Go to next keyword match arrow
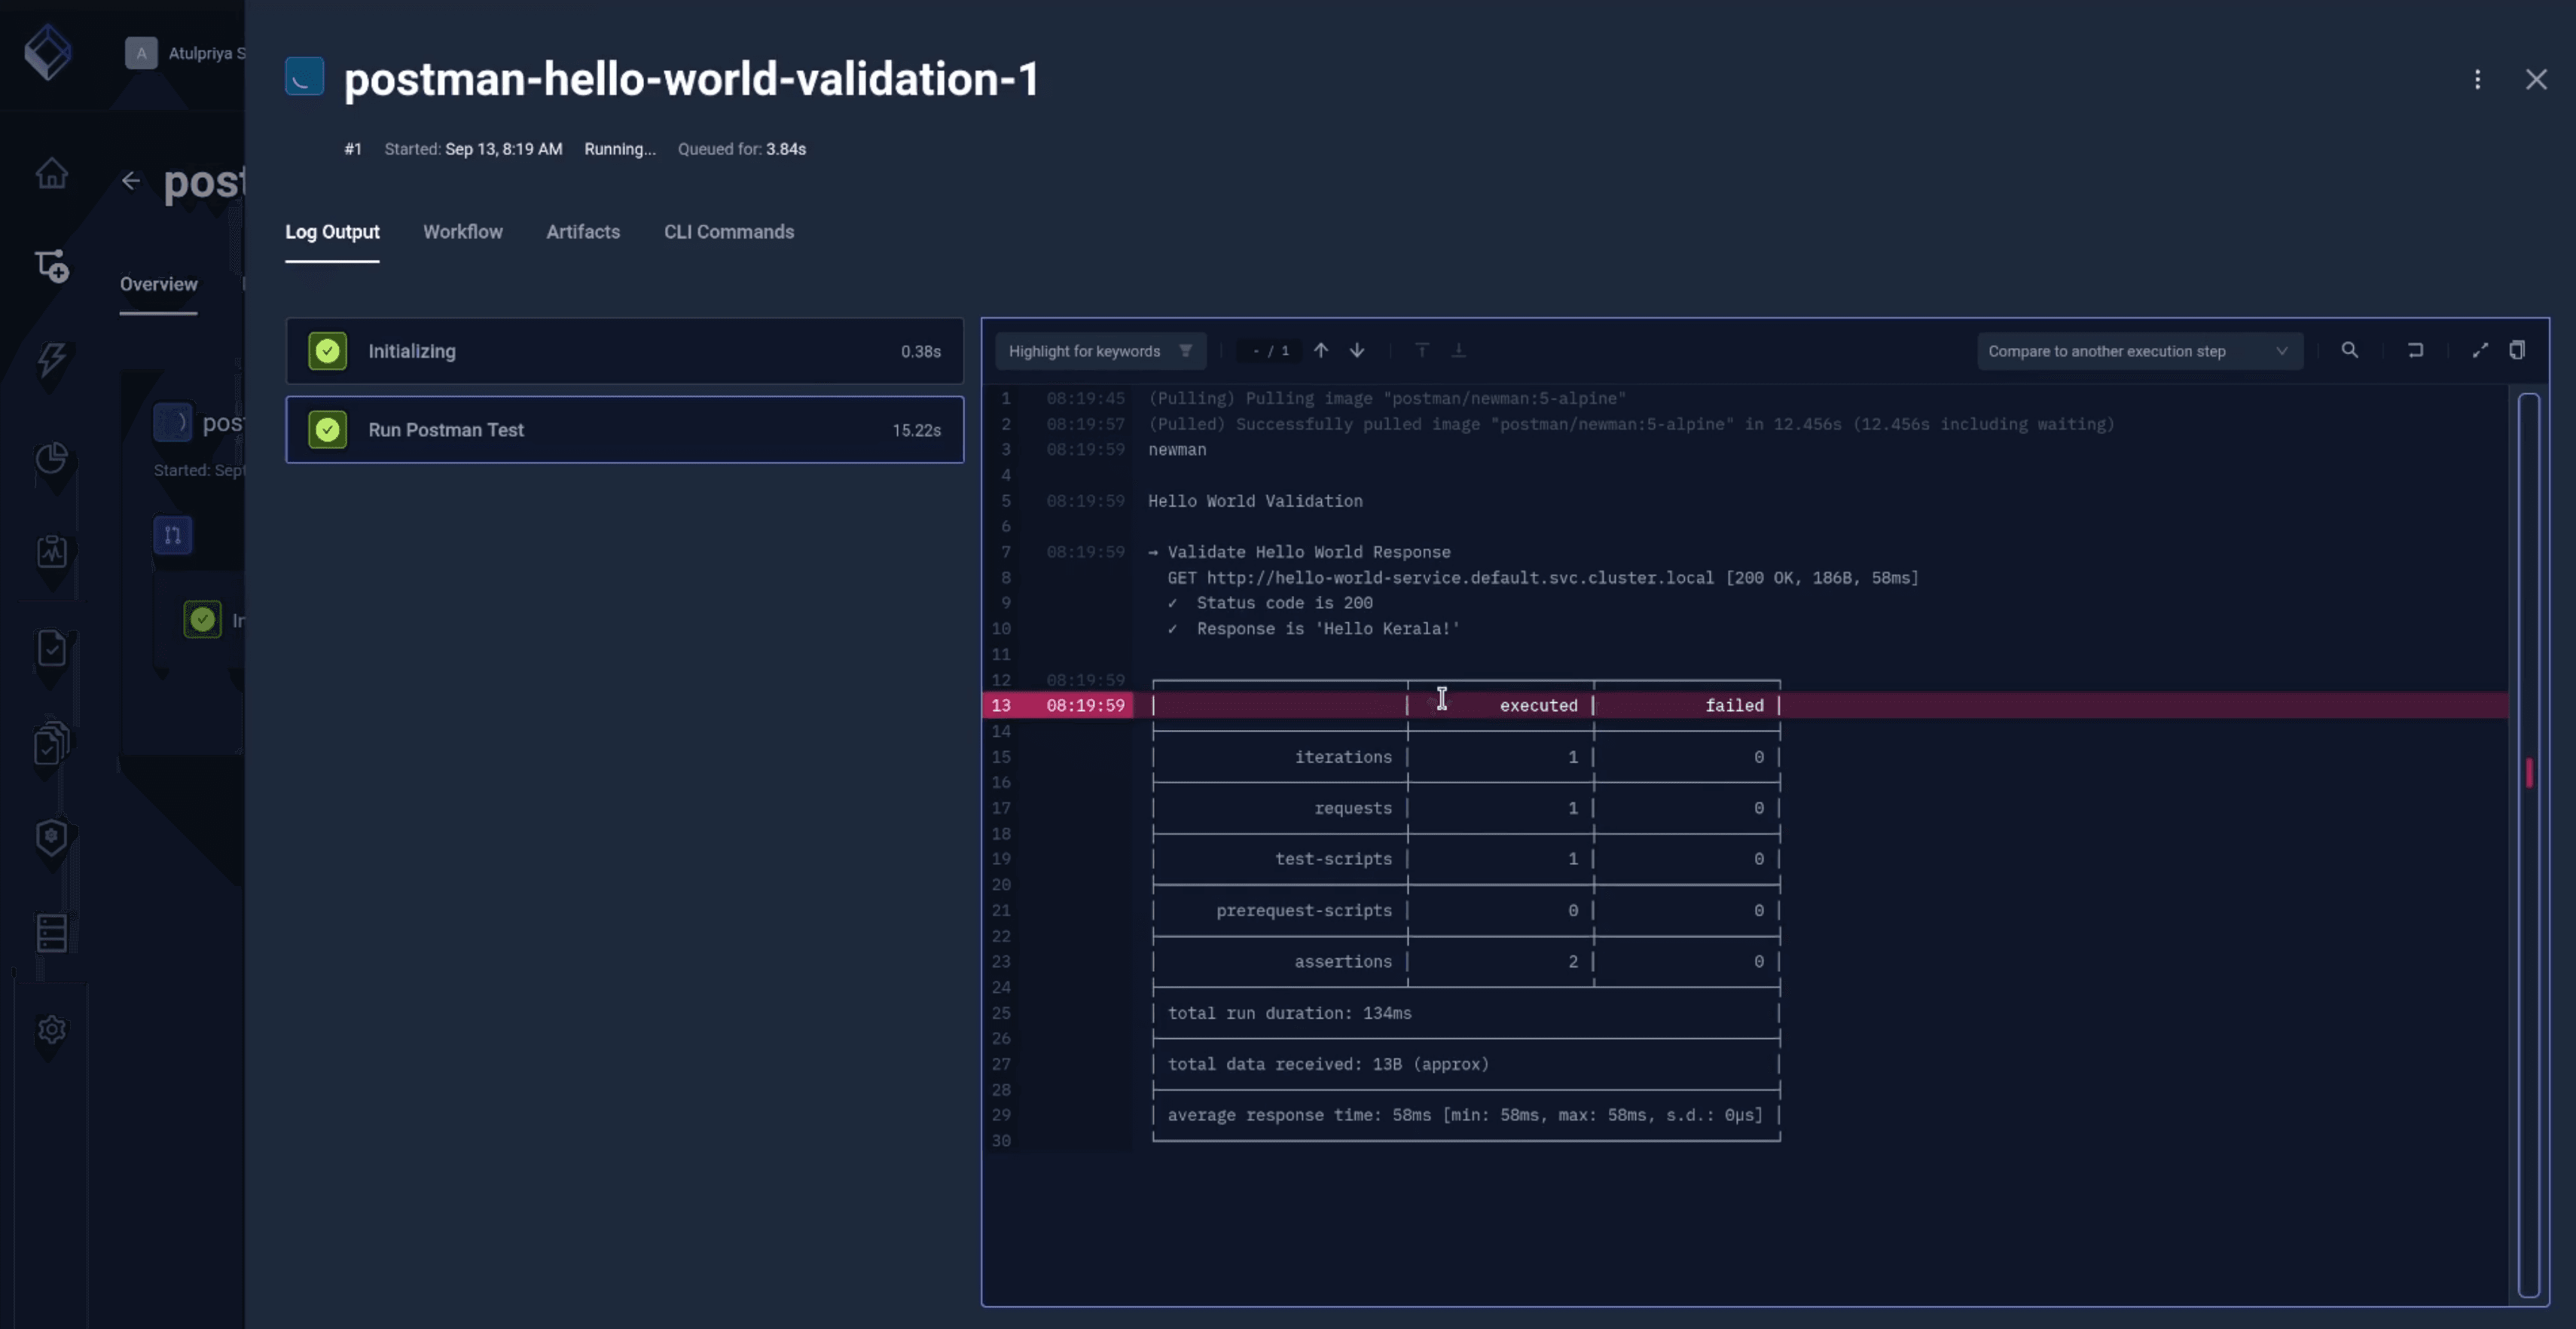Image resolution: width=2576 pixels, height=1329 pixels. (x=1357, y=350)
